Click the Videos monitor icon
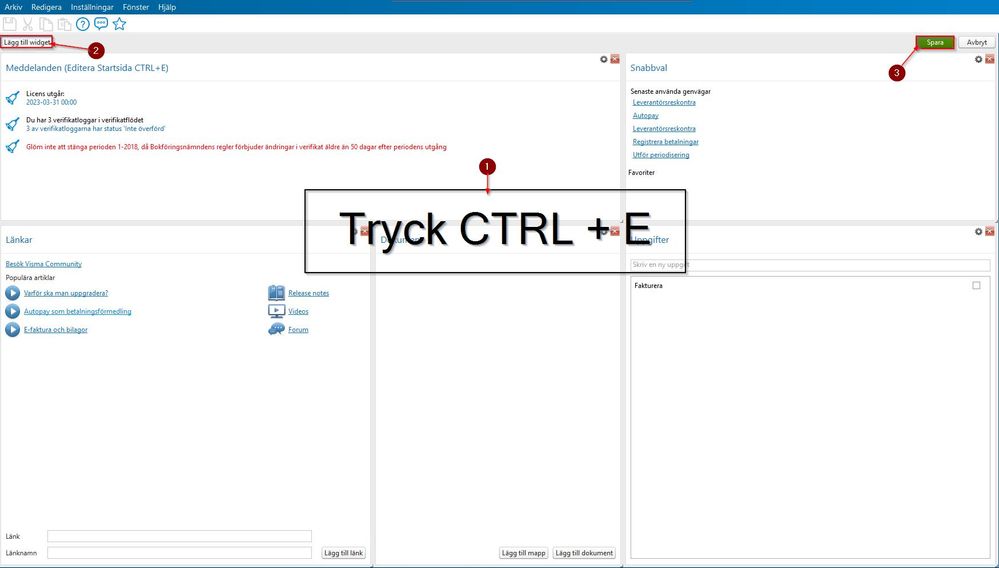Image resolution: width=999 pixels, height=568 pixels. pos(277,311)
